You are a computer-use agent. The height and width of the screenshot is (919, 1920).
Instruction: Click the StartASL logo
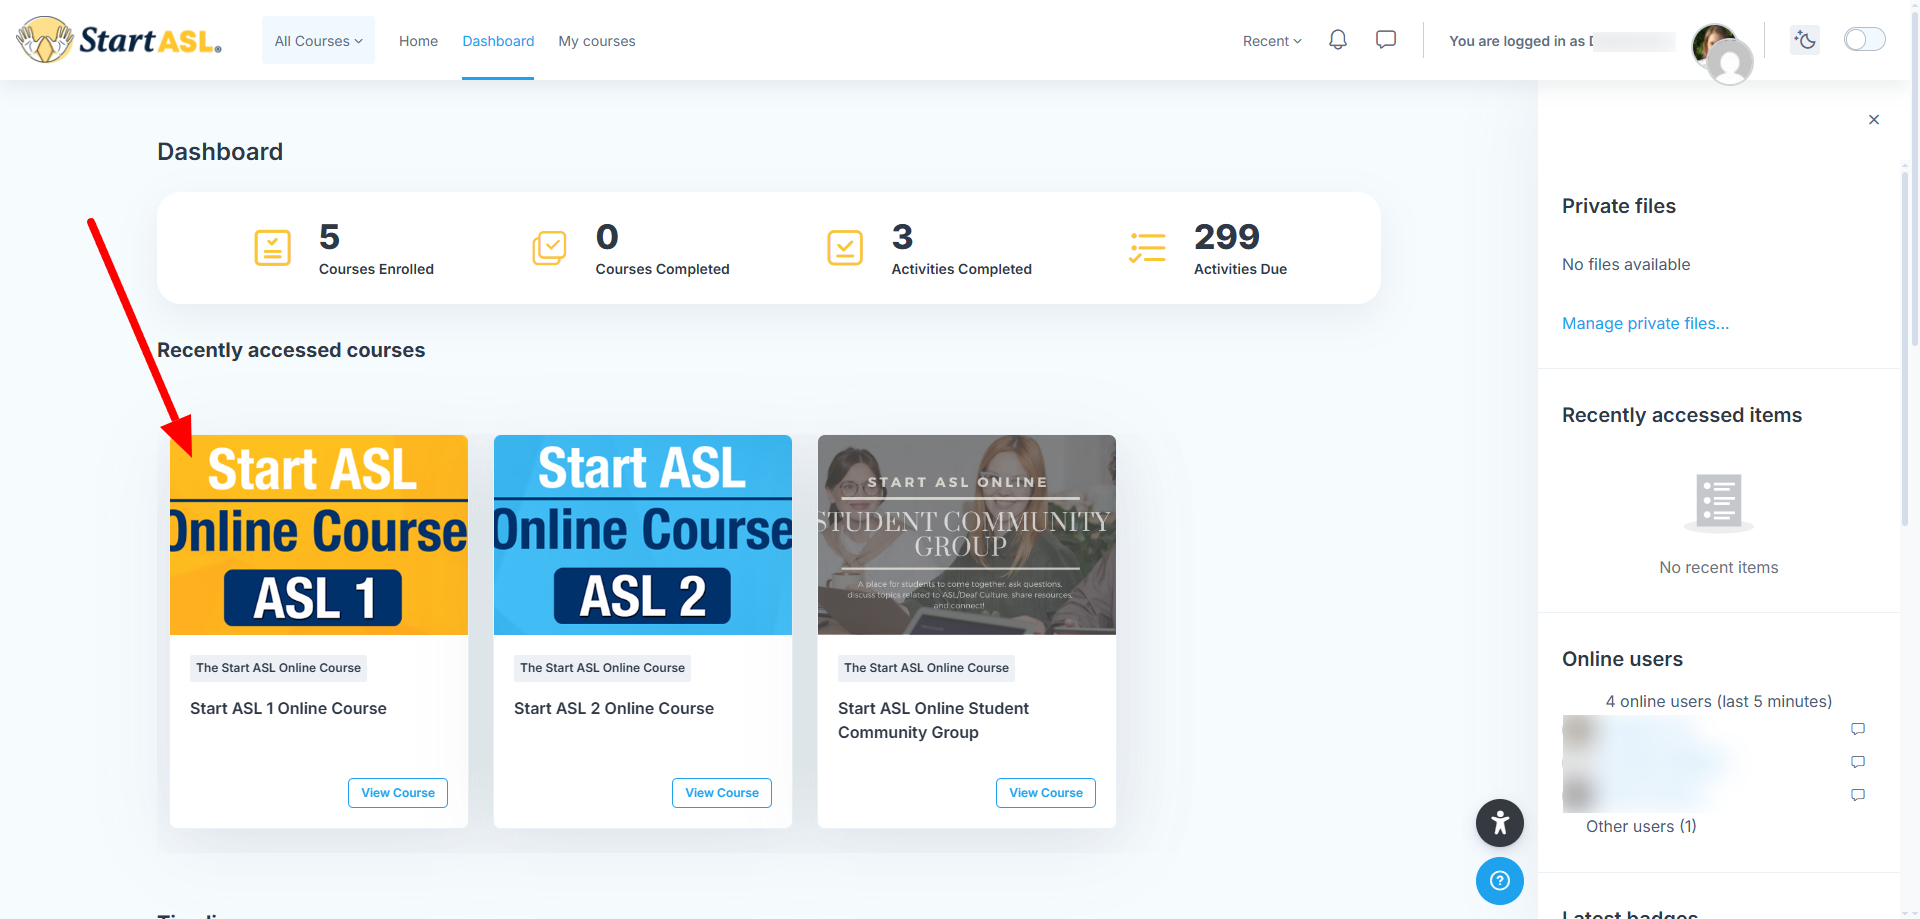click(119, 40)
